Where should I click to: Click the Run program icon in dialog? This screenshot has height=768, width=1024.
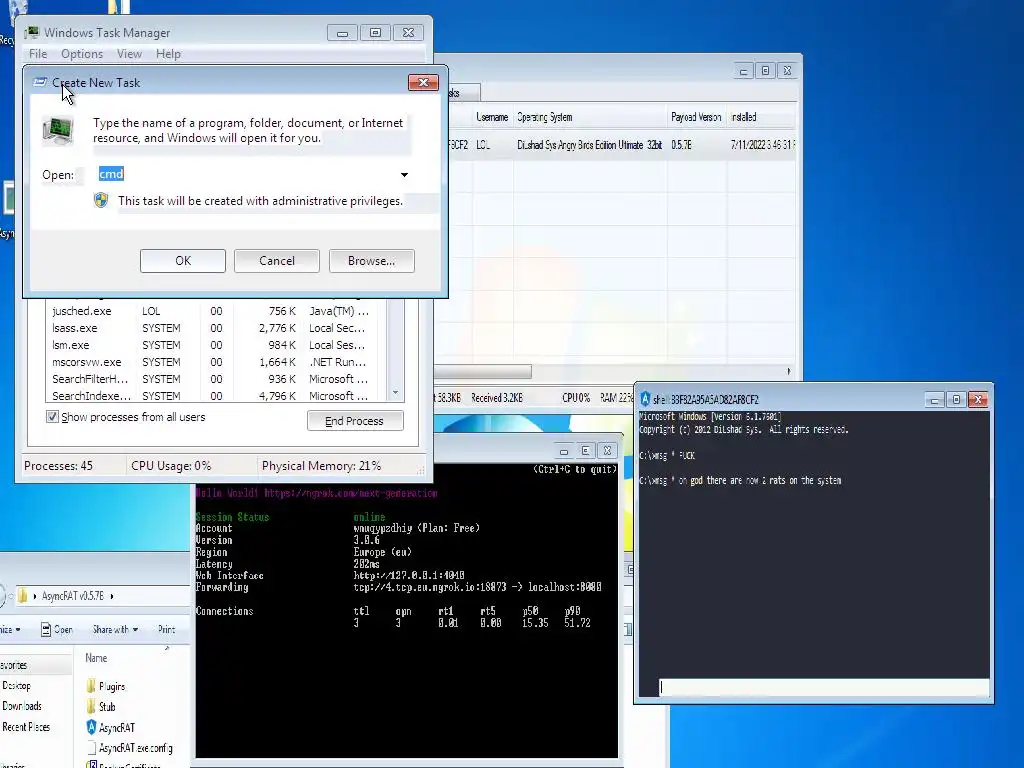tap(58, 129)
